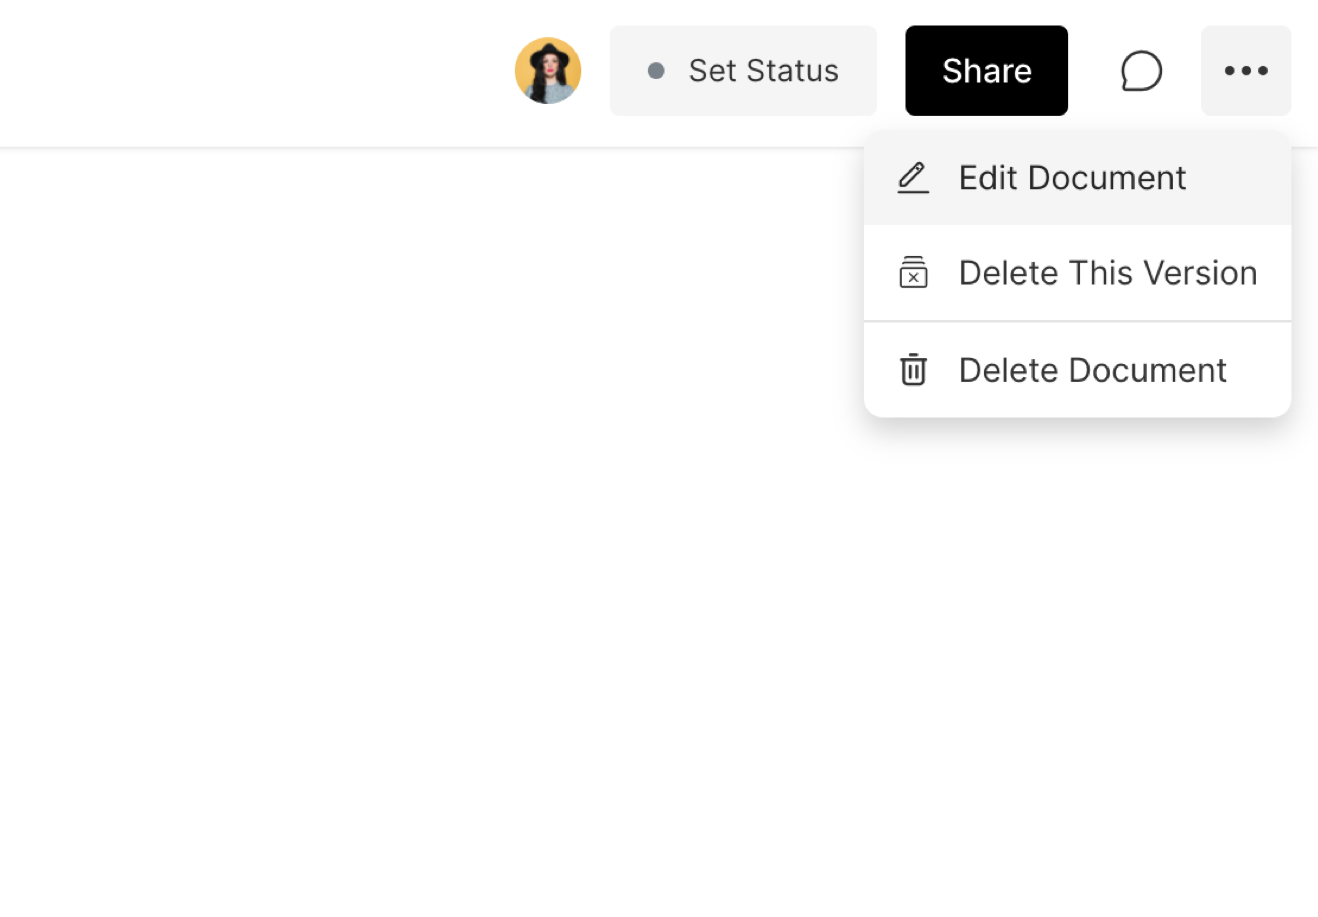Viewport: 1318px width, 917px height.
Task: Click the Share label text
Action: tap(986, 71)
